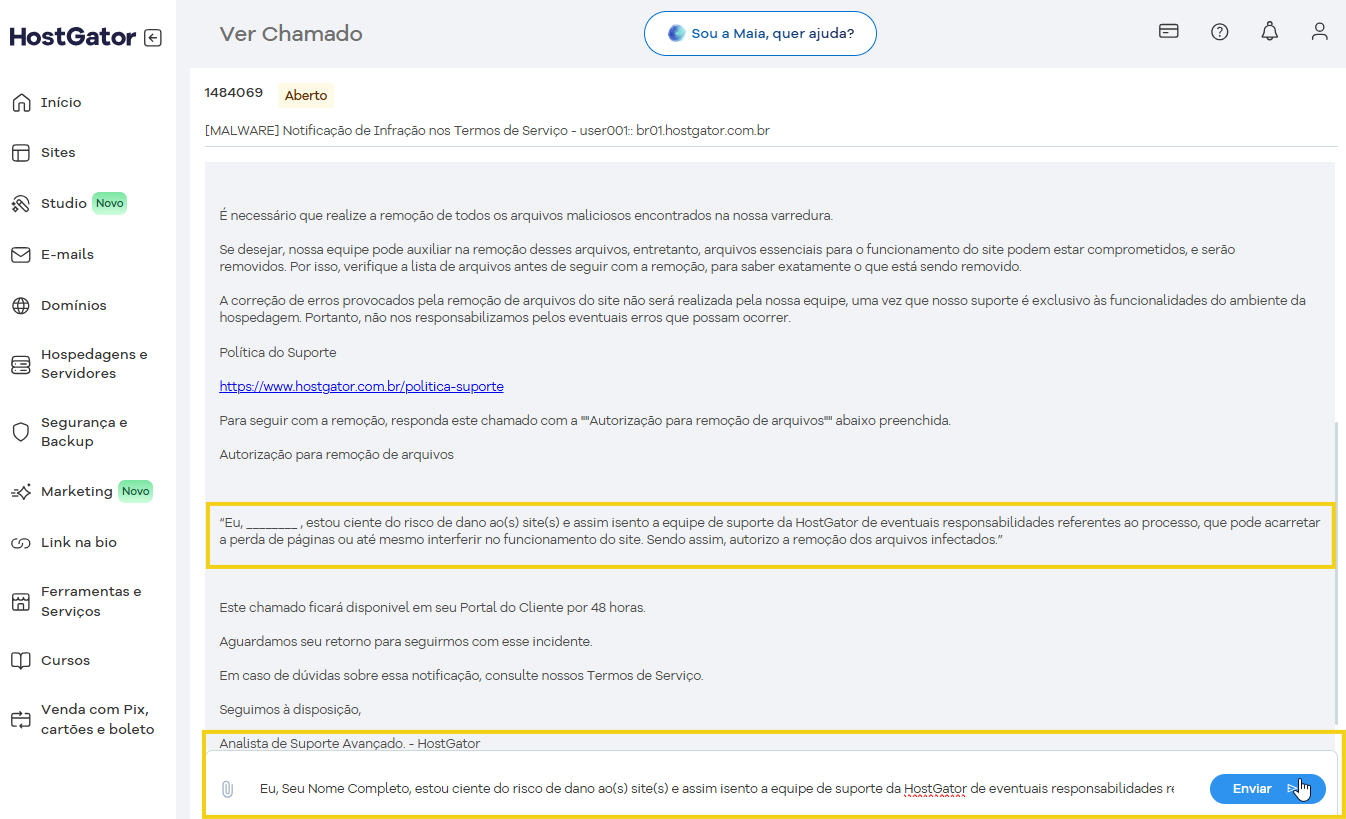Click the HostGator logo
Image resolution: width=1346 pixels, height=819 pixels.
(72, 37)
